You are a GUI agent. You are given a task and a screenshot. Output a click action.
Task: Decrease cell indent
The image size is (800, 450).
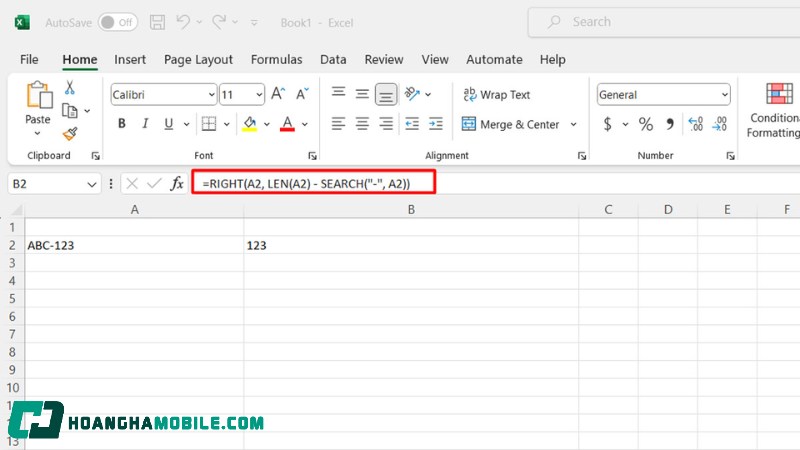coord(412,123)
